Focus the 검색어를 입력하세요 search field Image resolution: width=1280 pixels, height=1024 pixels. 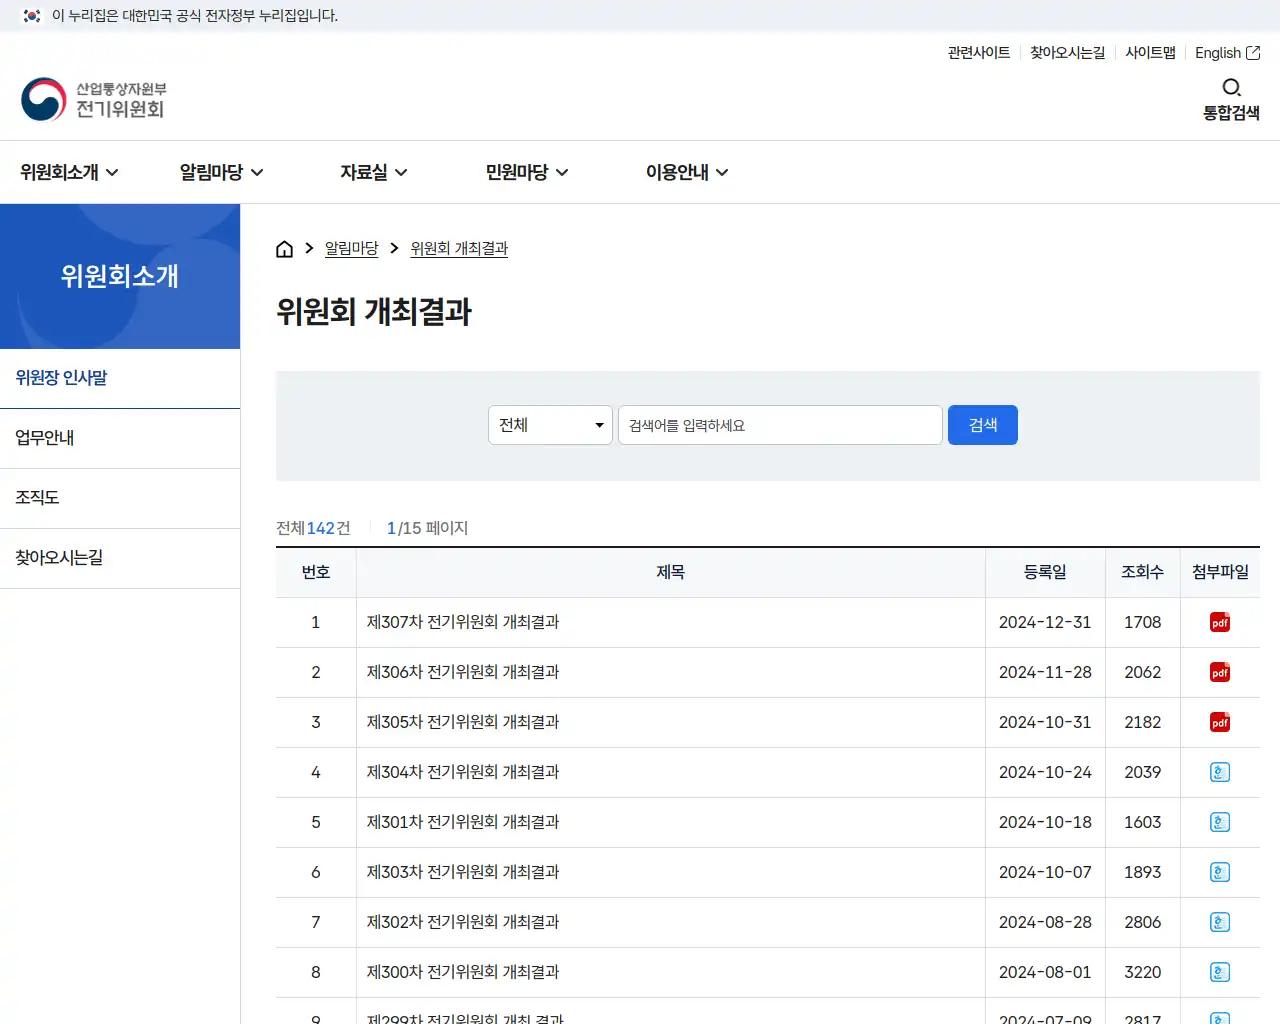click(780, 425)
